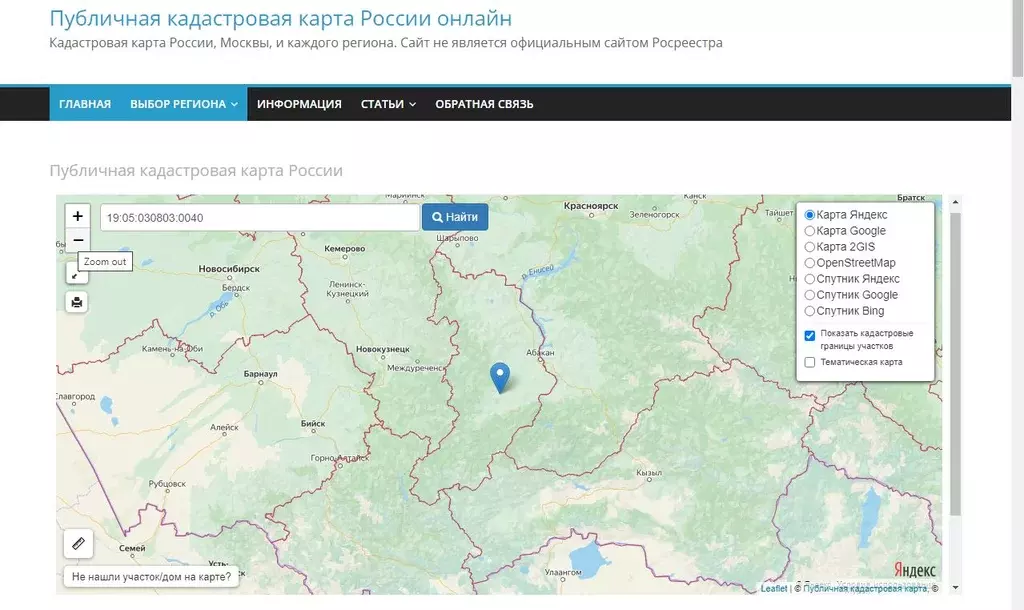Screen dimensions: 1024x610
Task: Click the cadastral number search field
Action: point(260,217)
